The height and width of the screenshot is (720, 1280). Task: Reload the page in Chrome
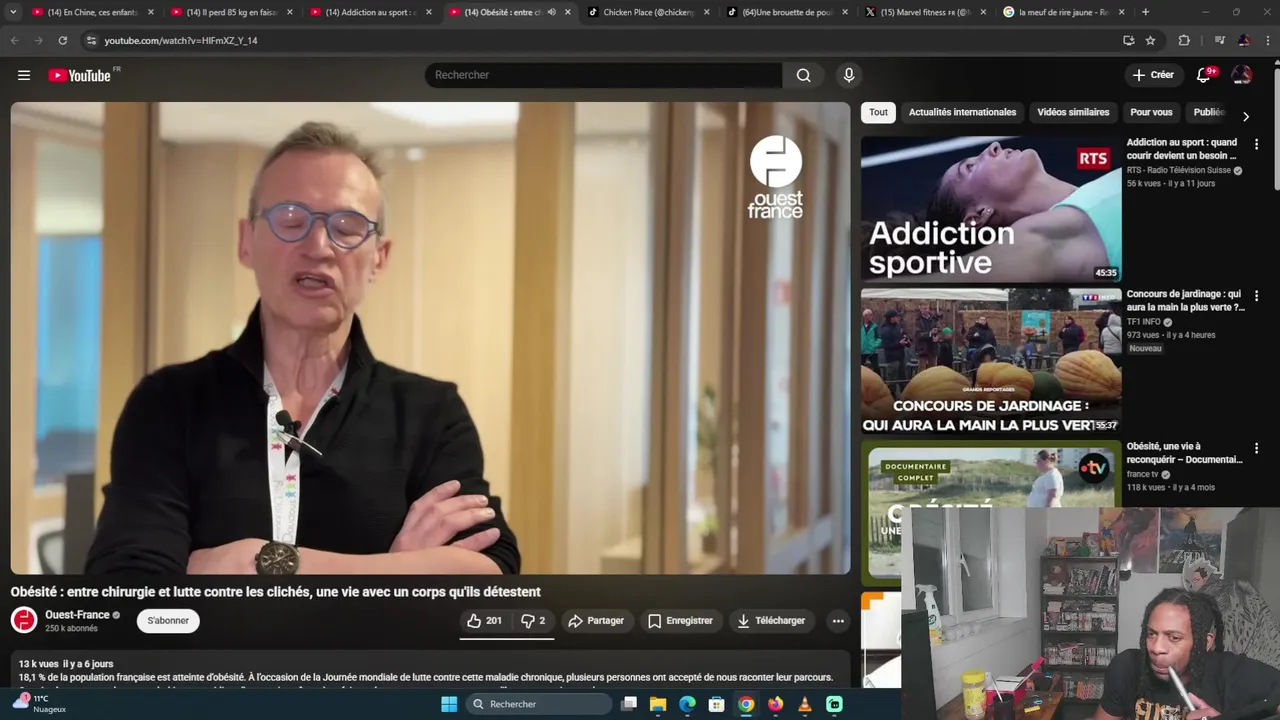[x=62, y=40]
